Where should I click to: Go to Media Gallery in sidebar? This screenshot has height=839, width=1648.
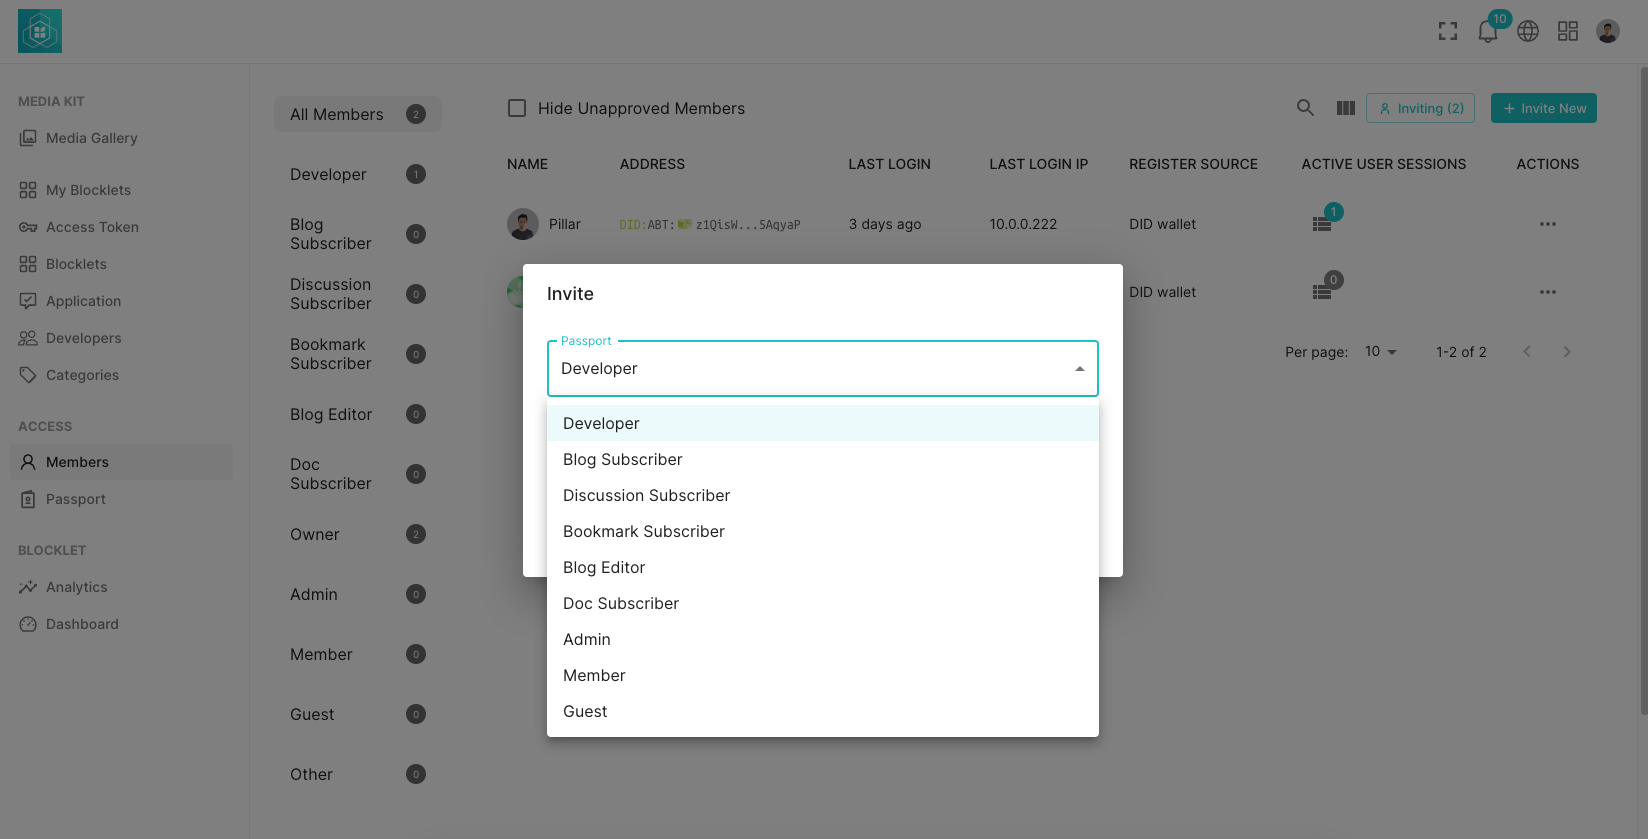click(x=91, y=138)
